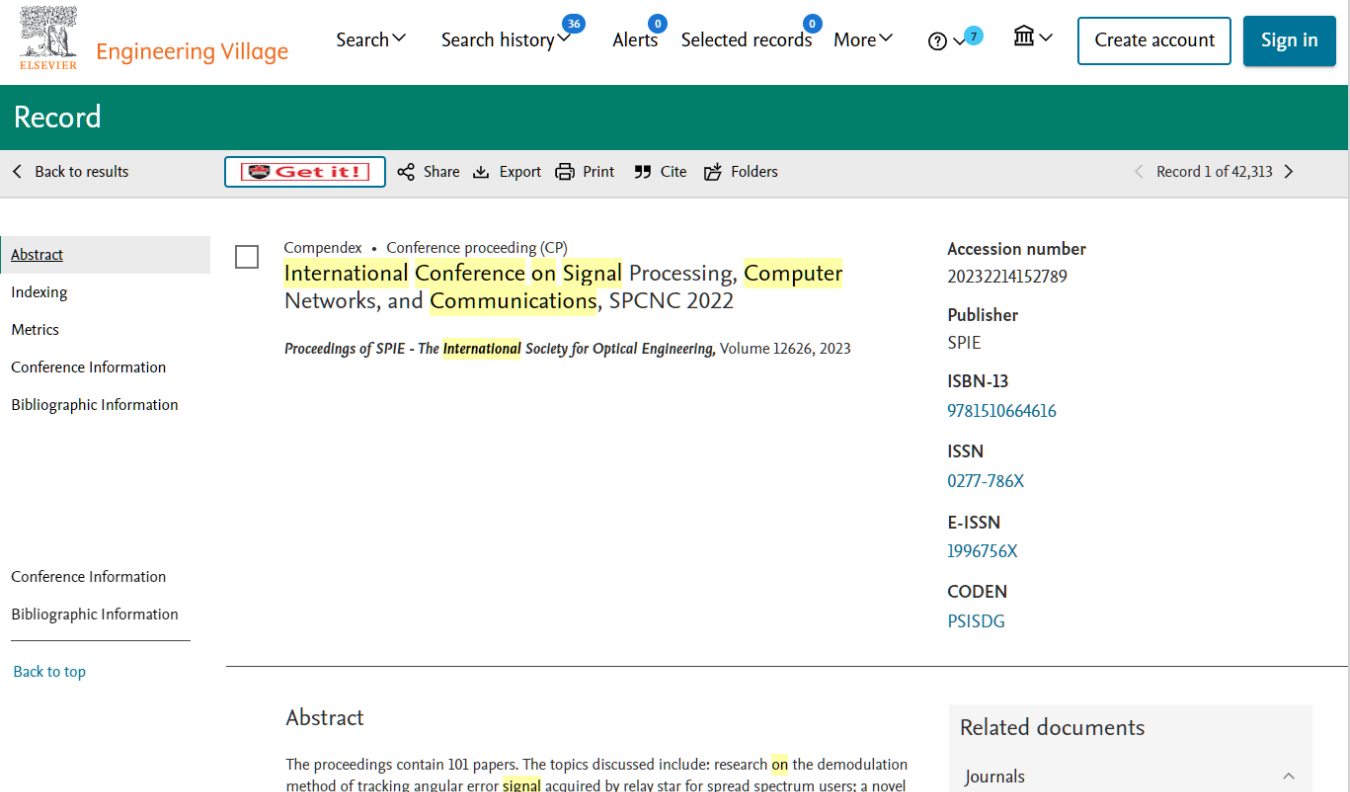Image resolution: width=1350 pixels, height=792 pixels.
Task: Click the publisher value SPIE
Action: click(964, 343)
